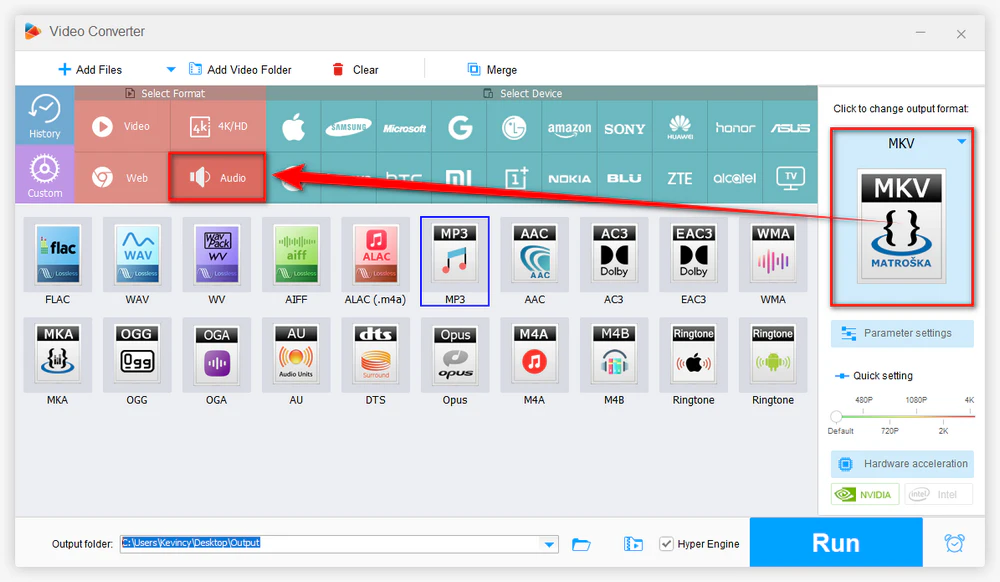Screen dimensions: 1000x582
Task: Open TV device presets
Action: [x=790, y=178]
